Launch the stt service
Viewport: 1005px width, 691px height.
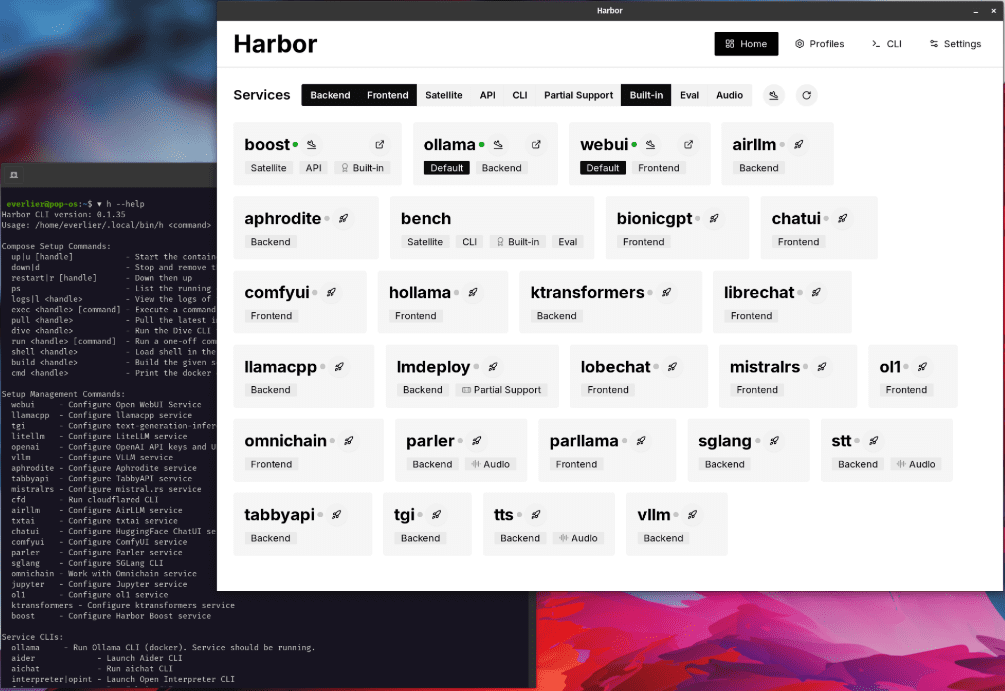pos(874,441)
